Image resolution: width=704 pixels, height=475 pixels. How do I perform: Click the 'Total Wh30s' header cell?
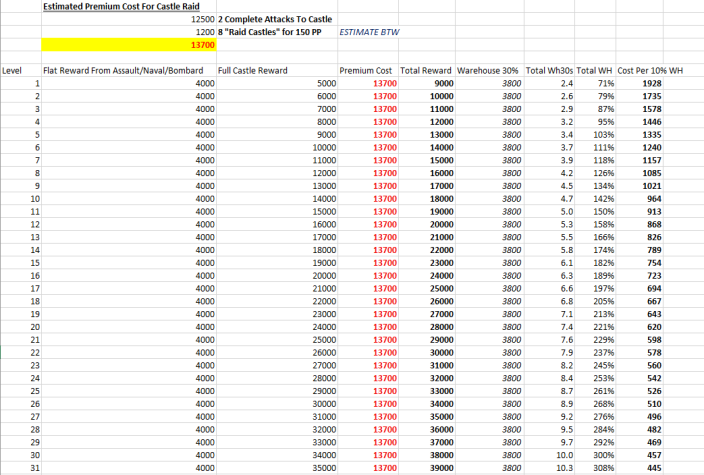click(x=549, y=70)
